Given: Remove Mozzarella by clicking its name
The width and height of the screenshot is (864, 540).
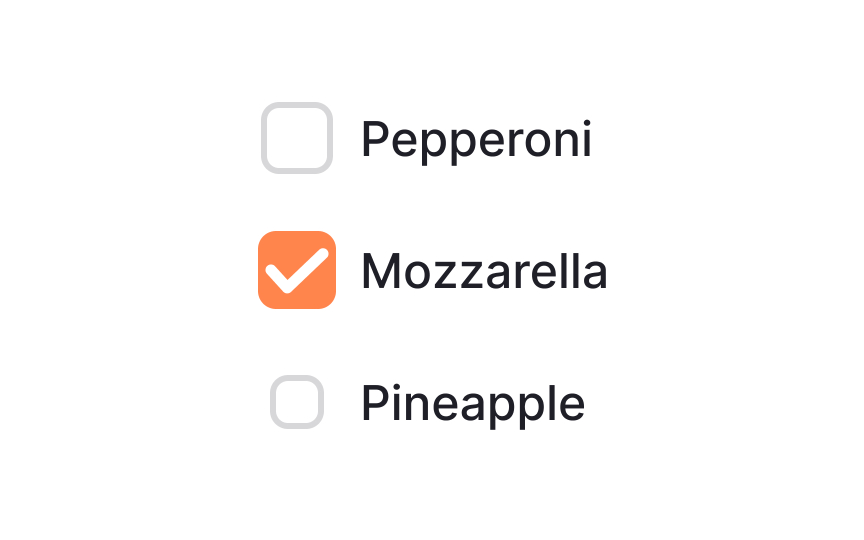Looking at the screenshot, I should pos(484,271).
